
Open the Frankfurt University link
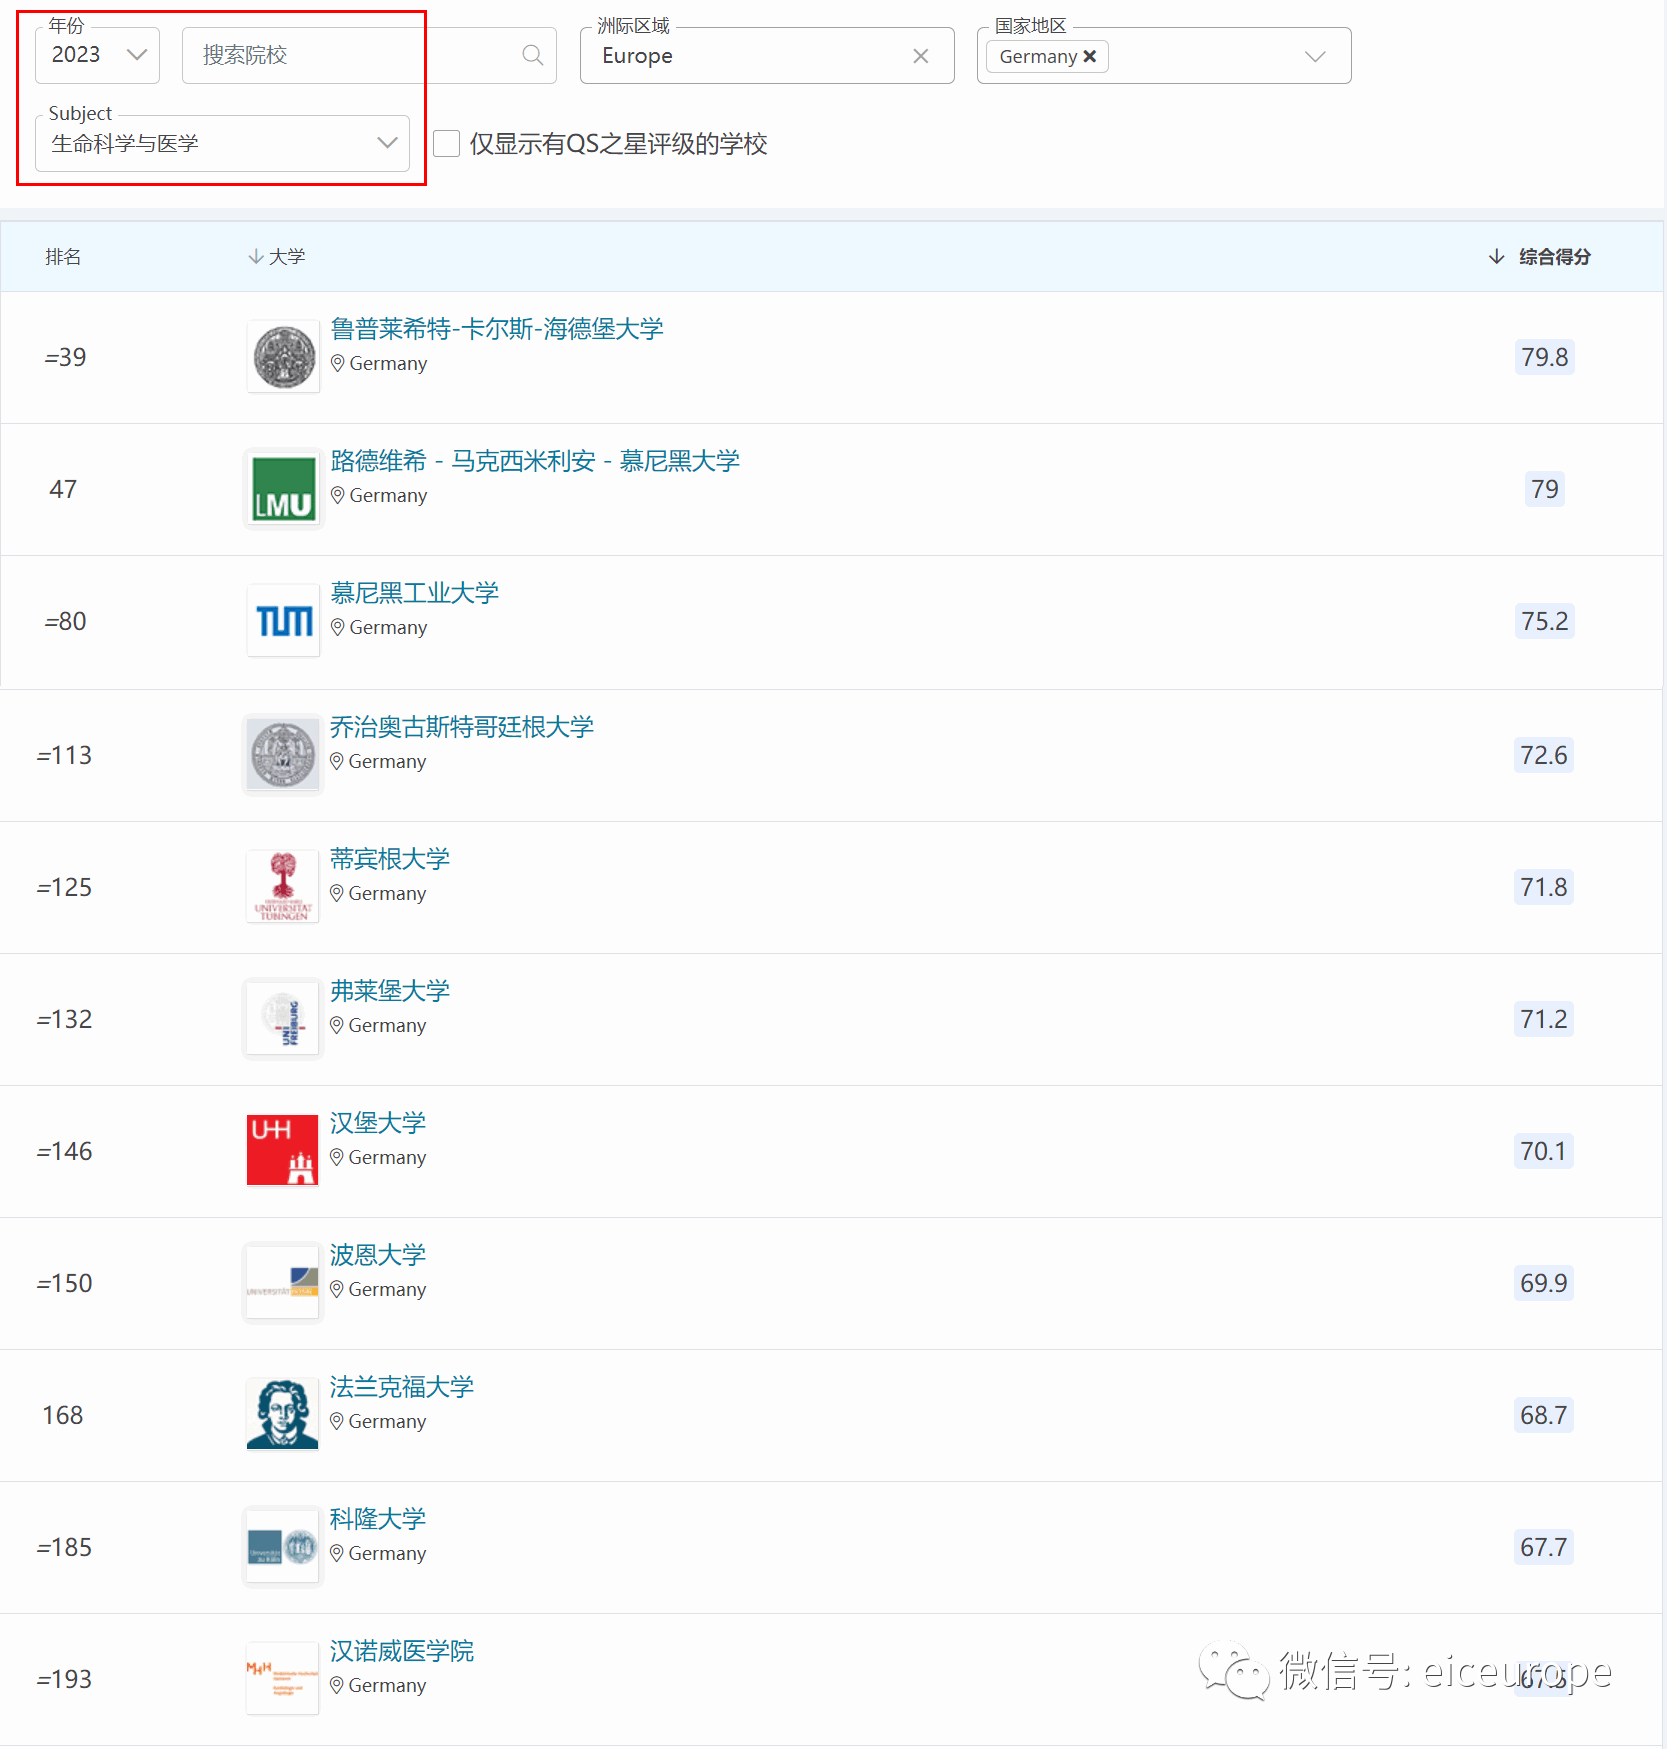(402, 1387)
